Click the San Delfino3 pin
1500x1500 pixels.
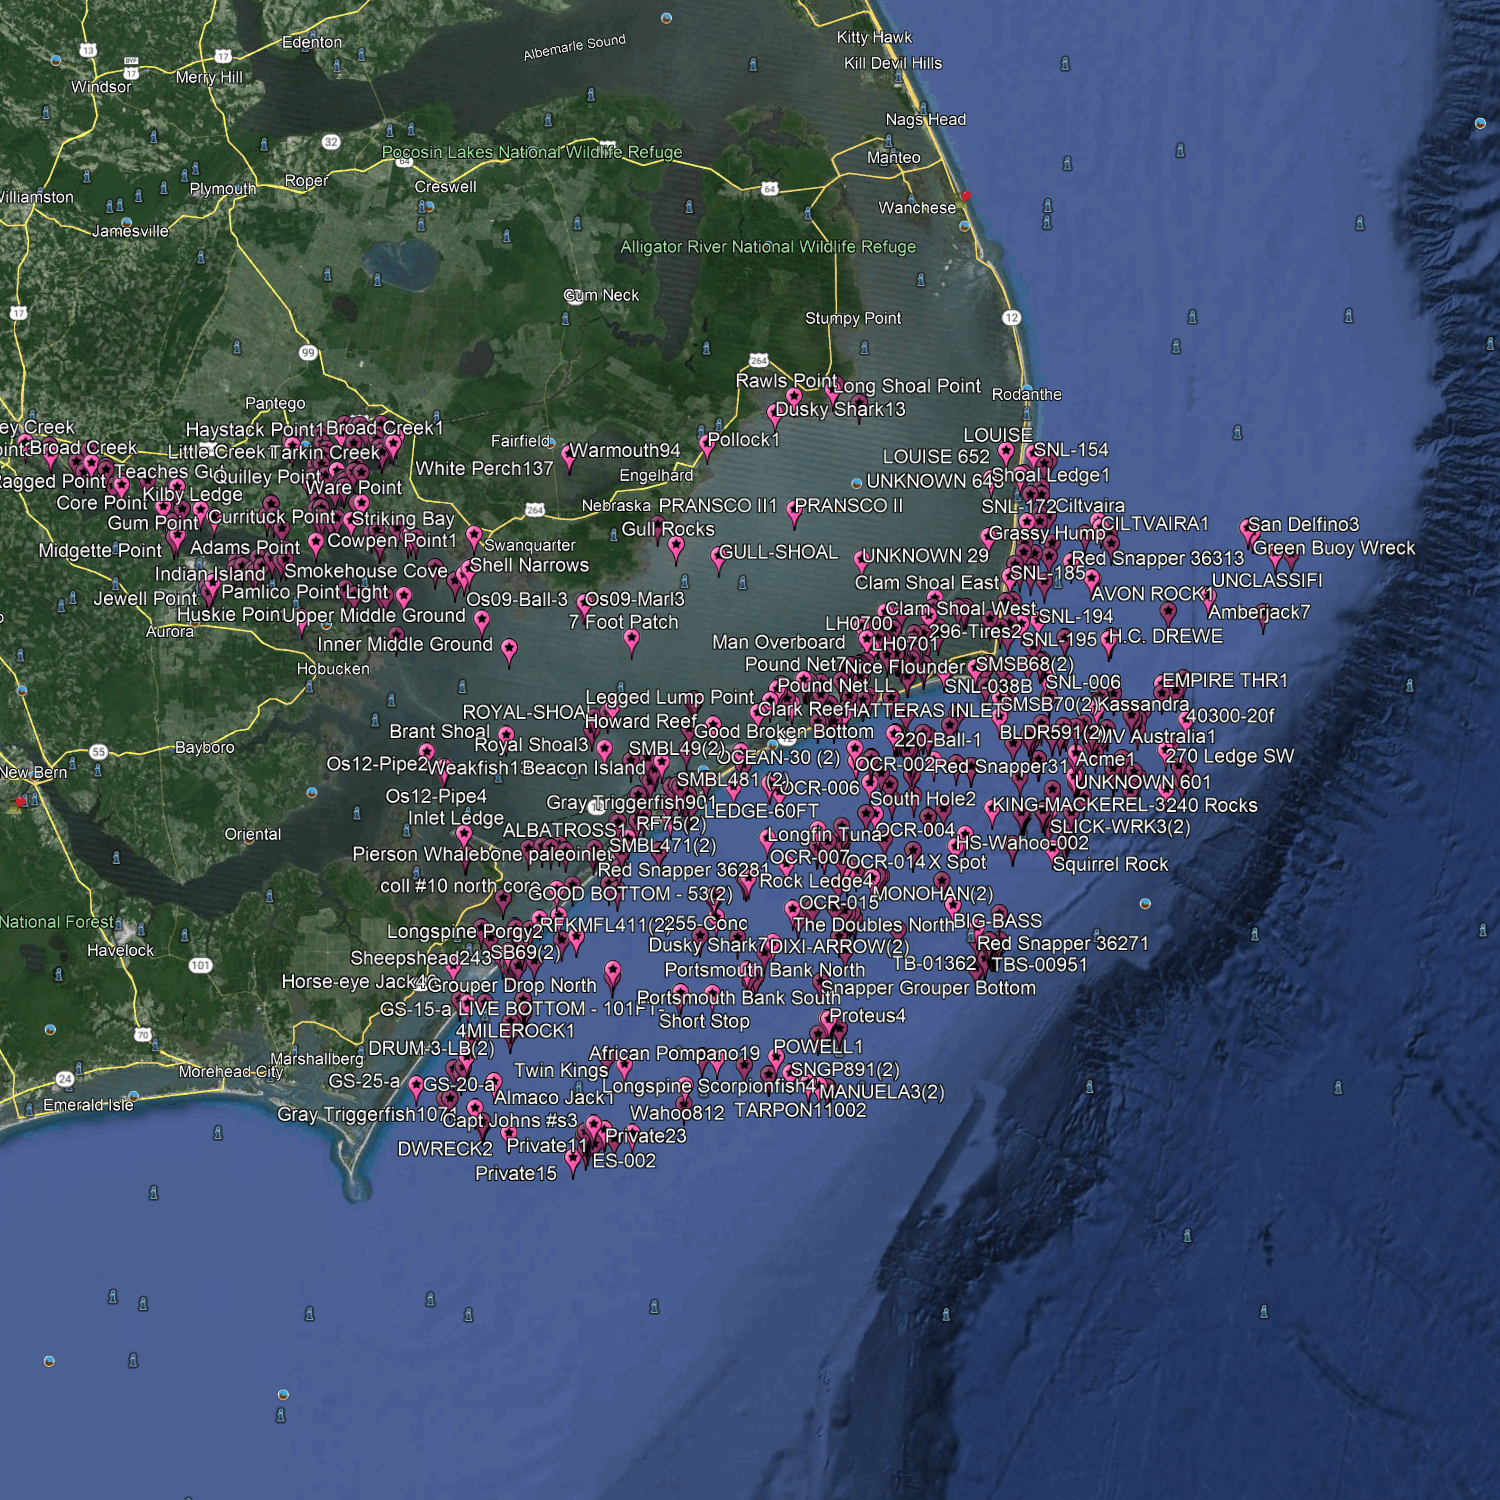(x=1249, y=531)
